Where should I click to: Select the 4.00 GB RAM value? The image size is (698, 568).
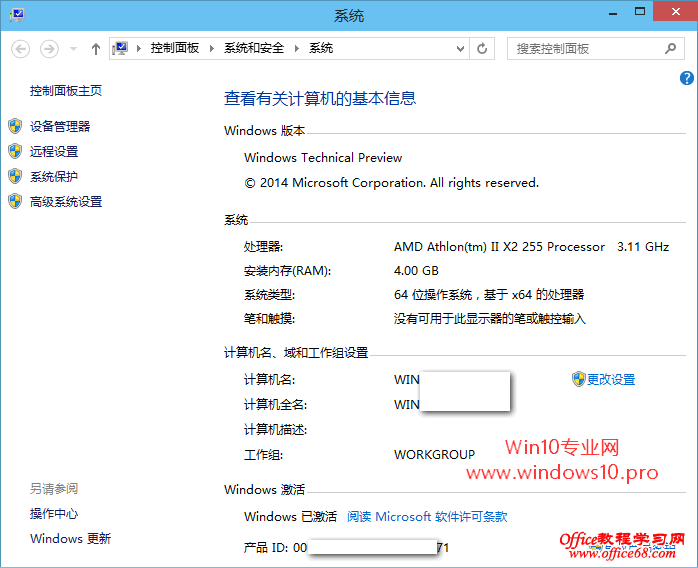[x=416, y=271]
